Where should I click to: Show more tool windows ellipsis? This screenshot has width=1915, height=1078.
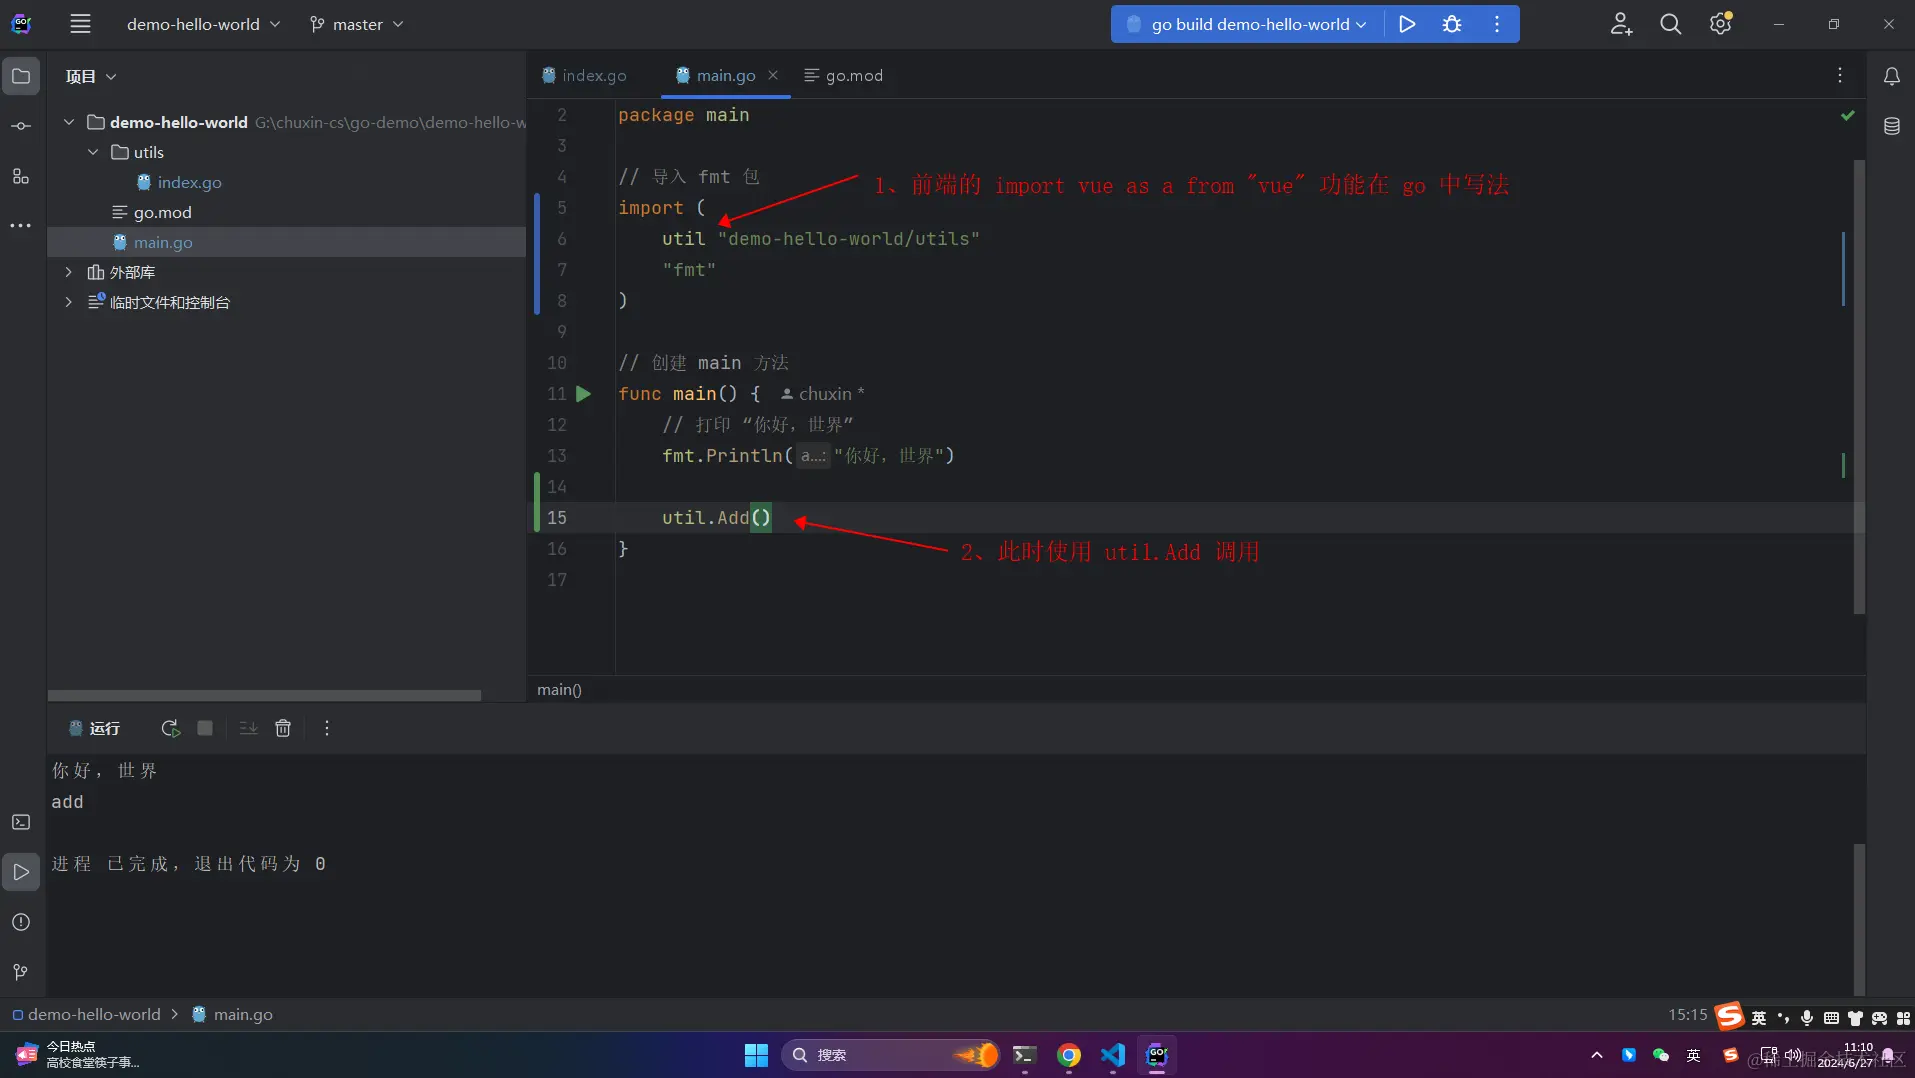pyautogui.click(x=21, y=226)
